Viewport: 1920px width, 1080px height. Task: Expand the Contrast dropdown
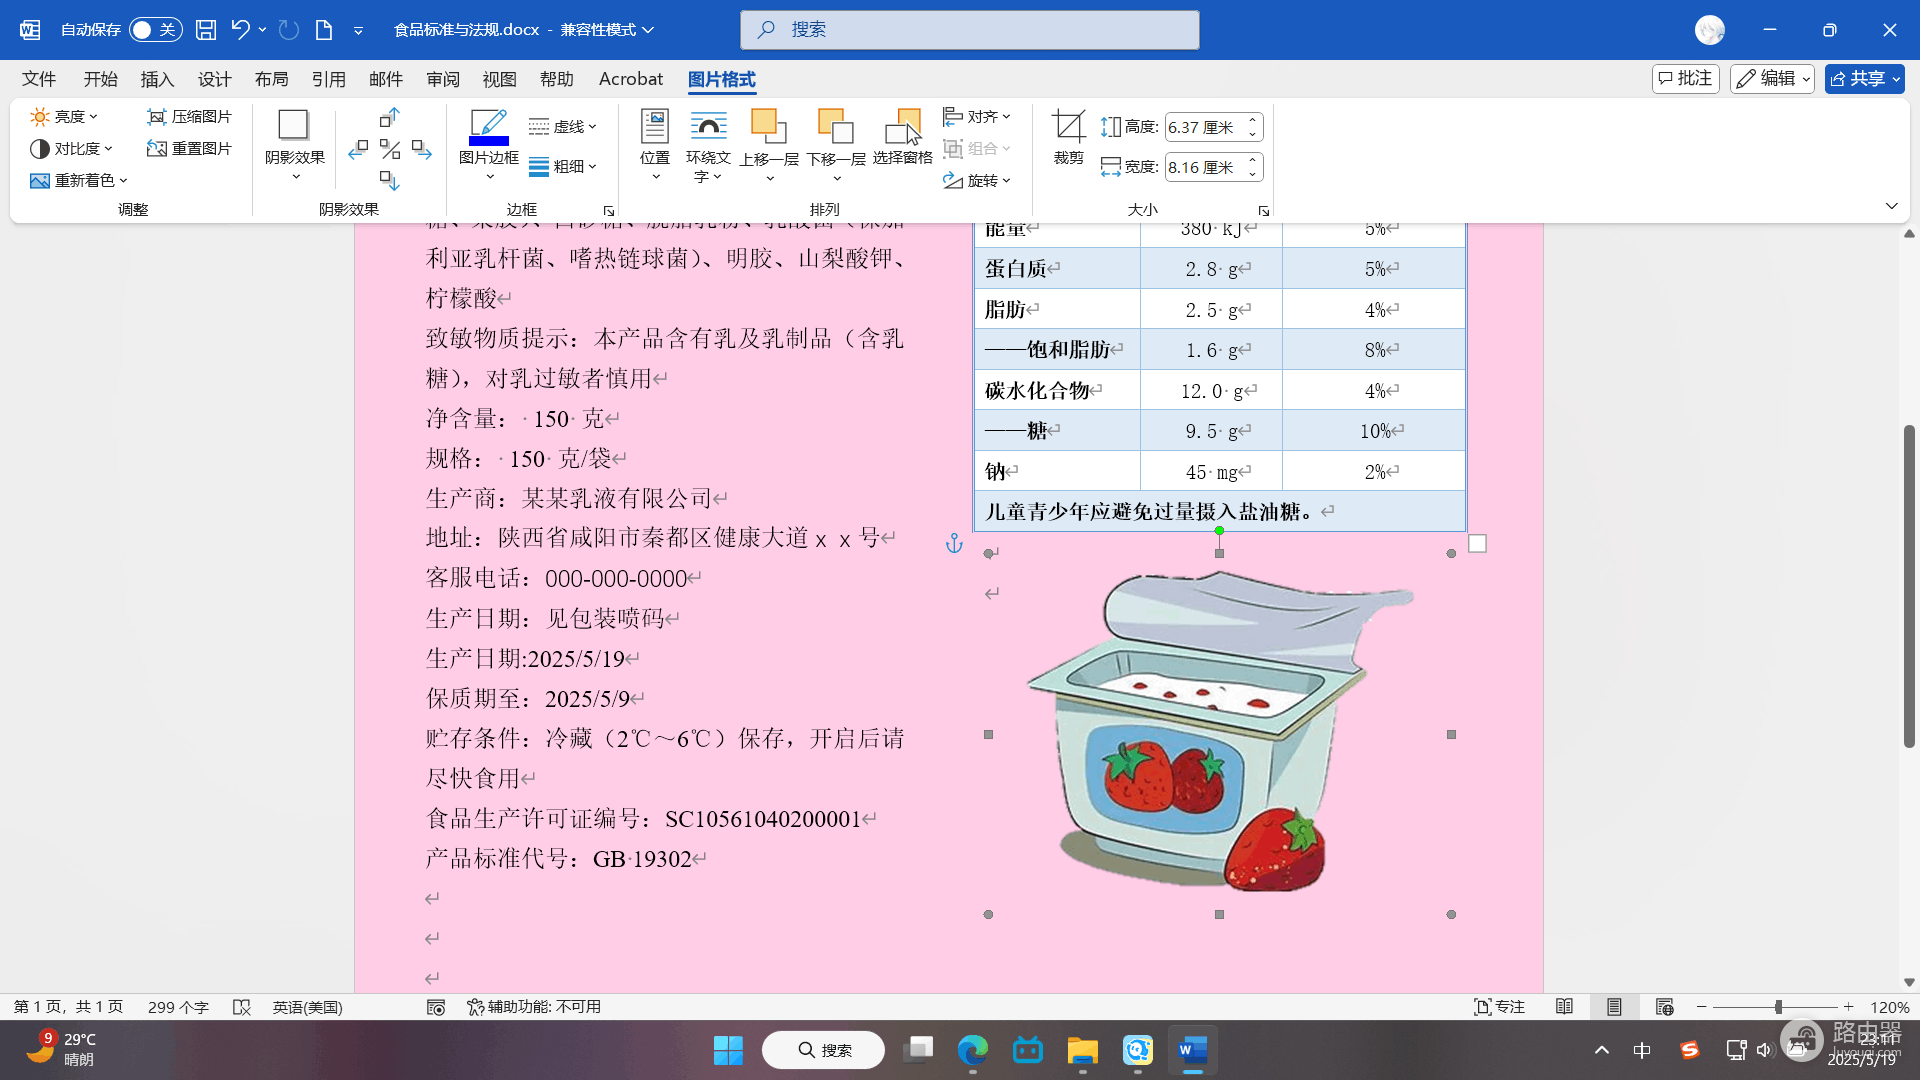71,149
